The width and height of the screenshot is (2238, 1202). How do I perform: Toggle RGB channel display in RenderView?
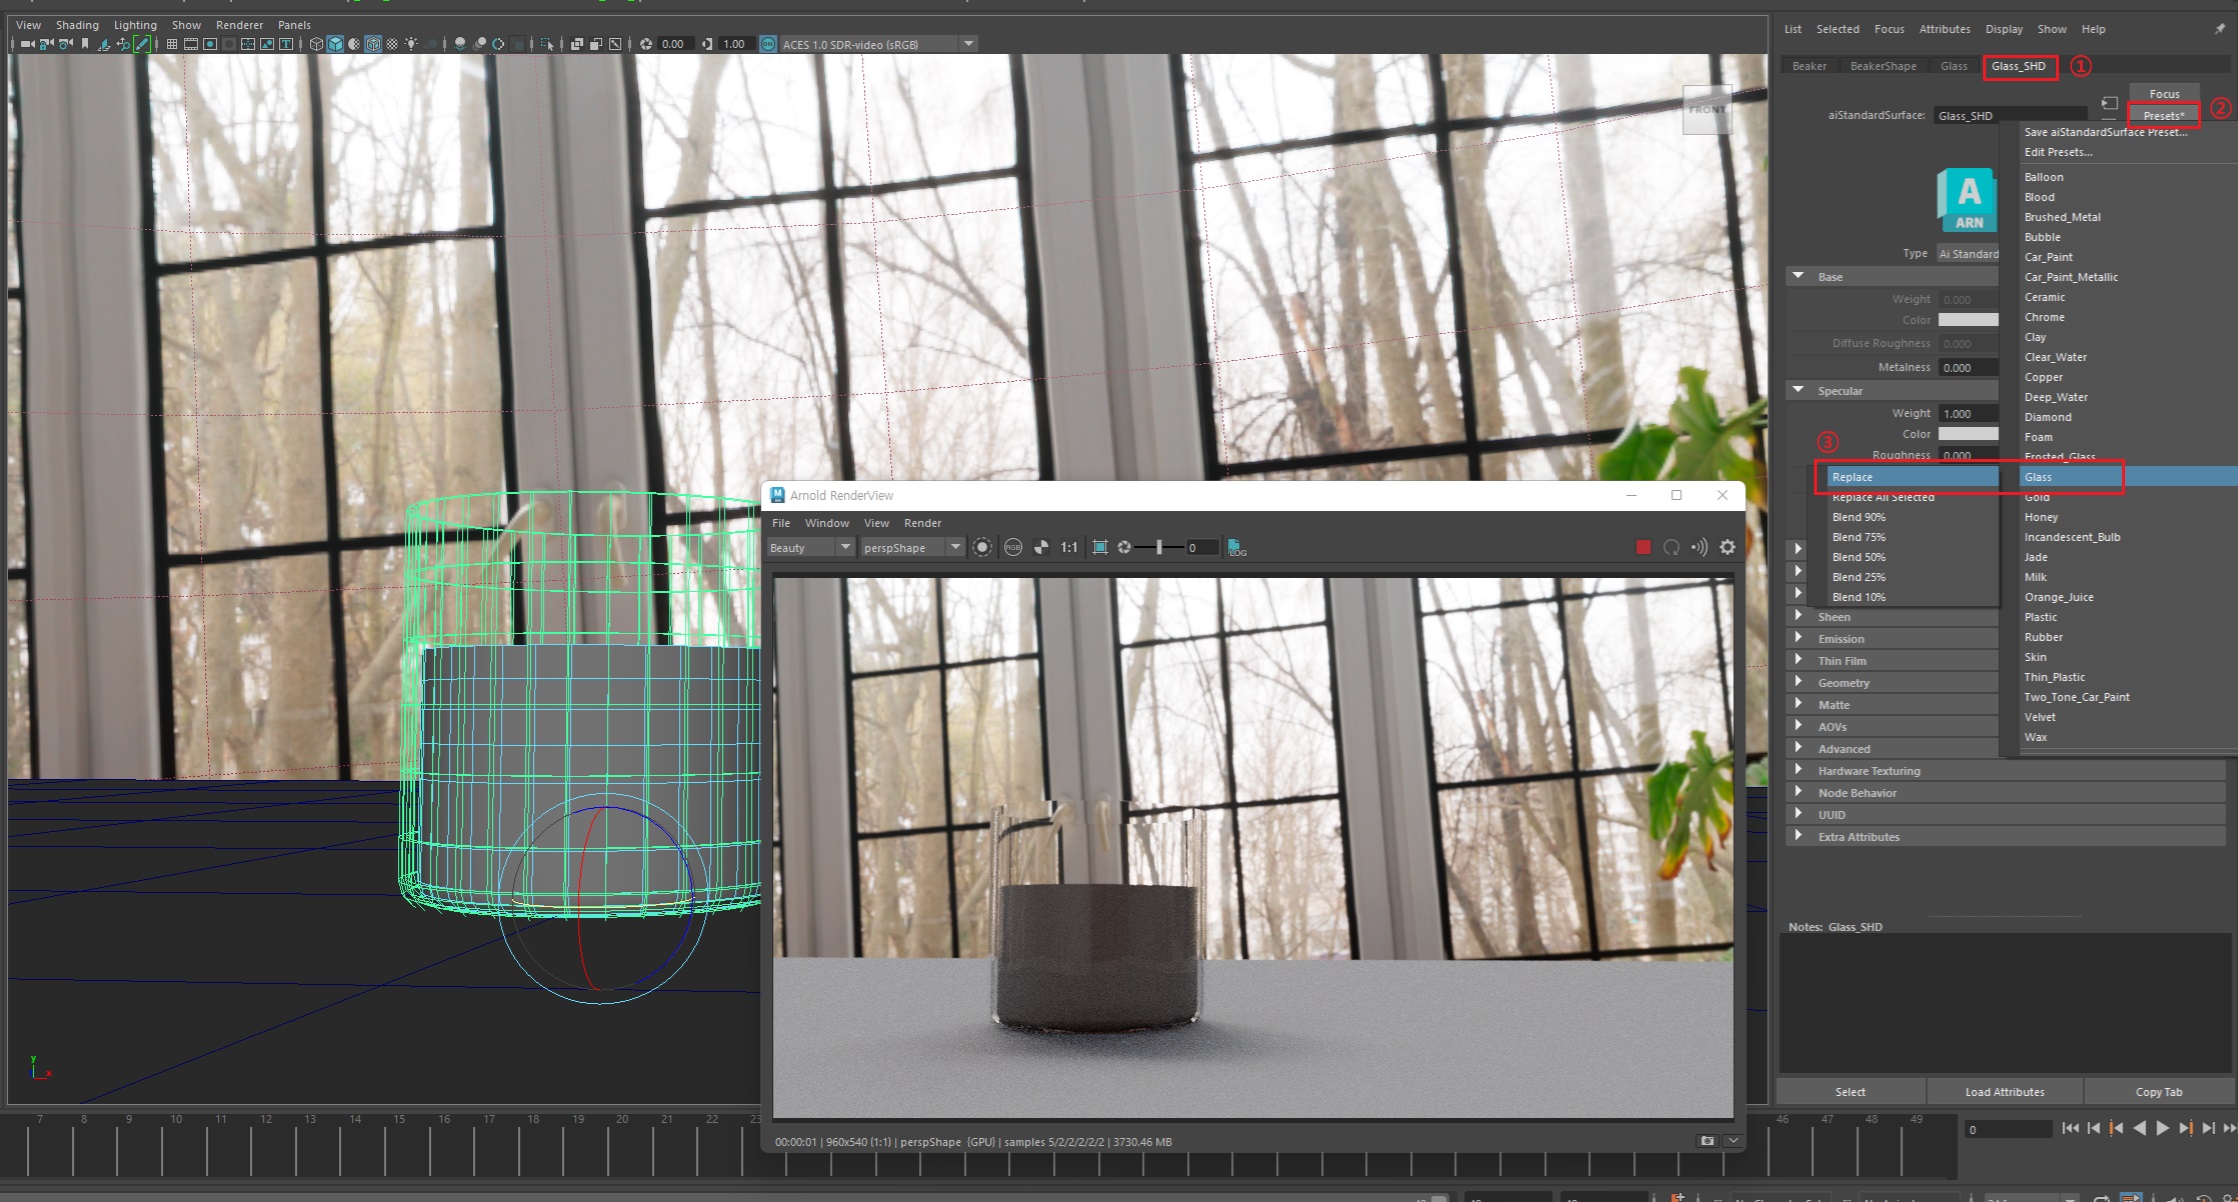pos(1013,547)
